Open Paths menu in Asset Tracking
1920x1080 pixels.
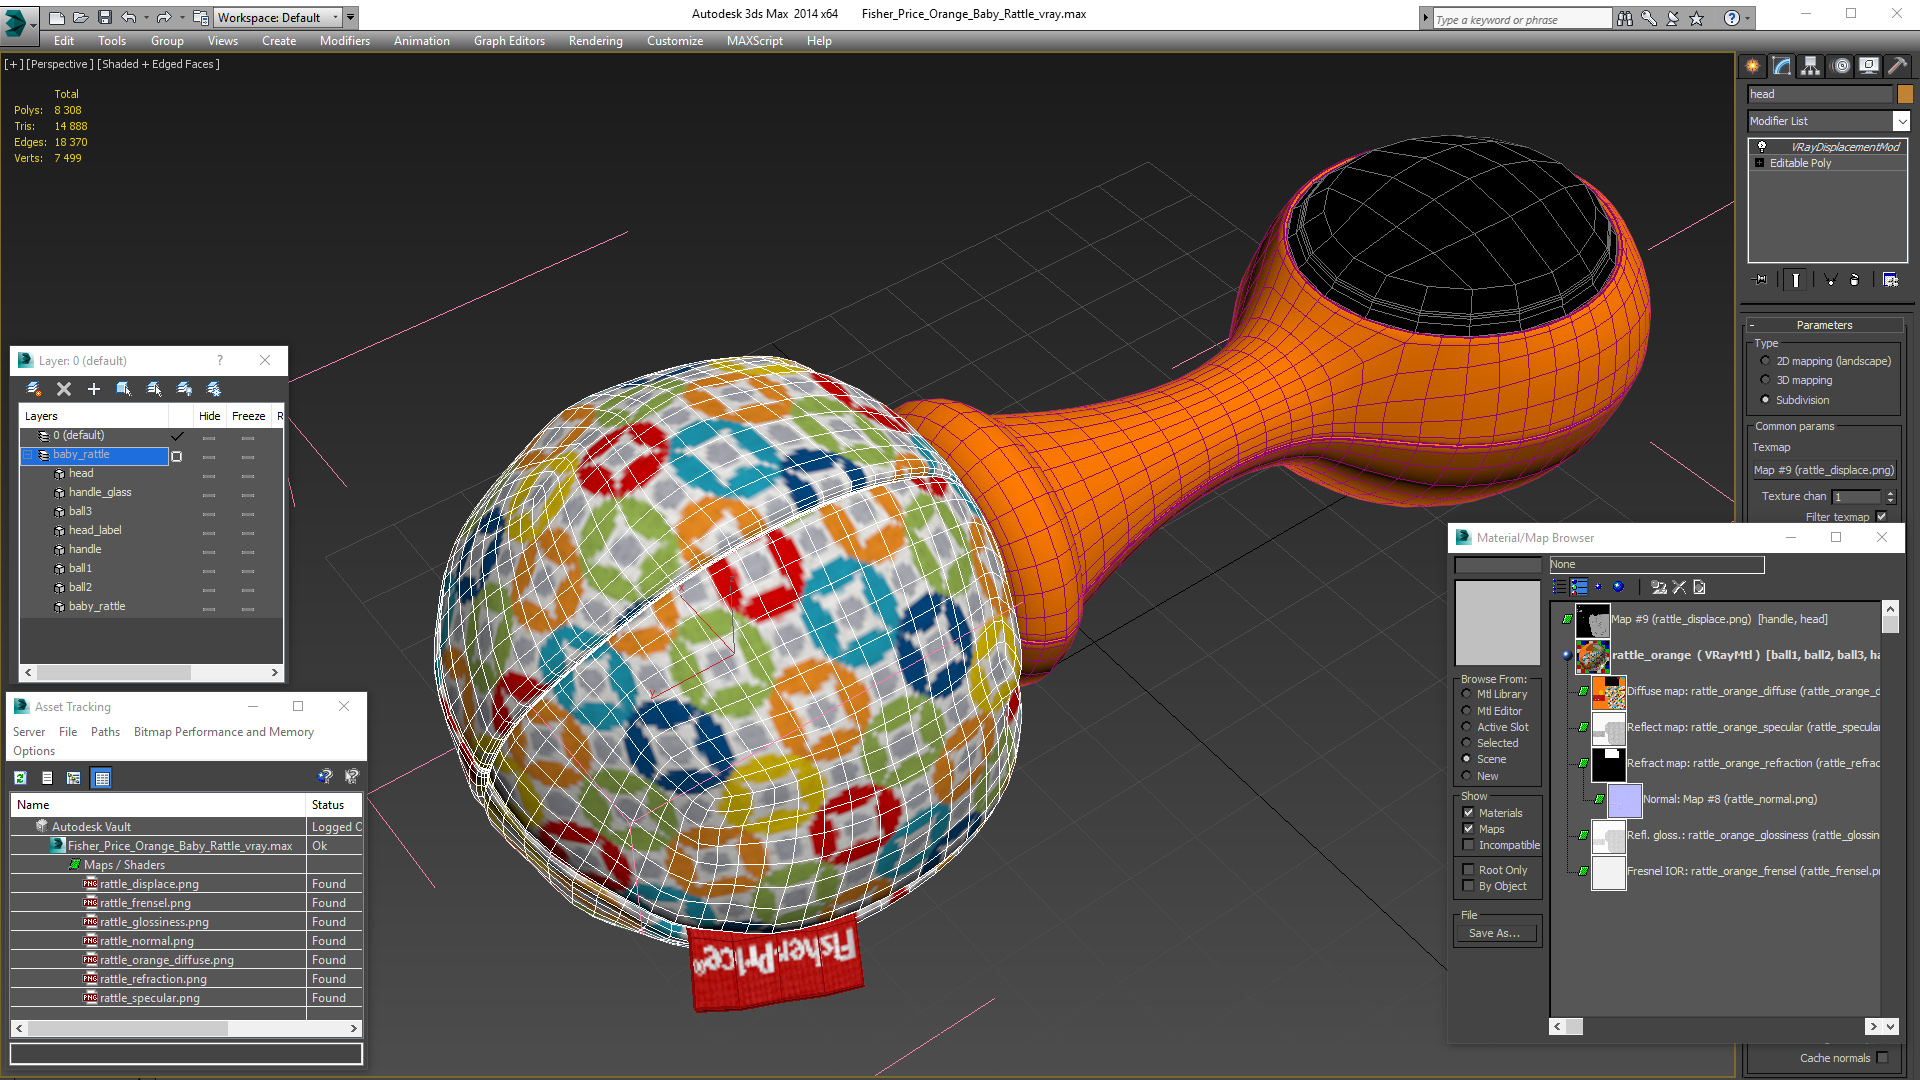pyautogui.click(x=105, y=732)
